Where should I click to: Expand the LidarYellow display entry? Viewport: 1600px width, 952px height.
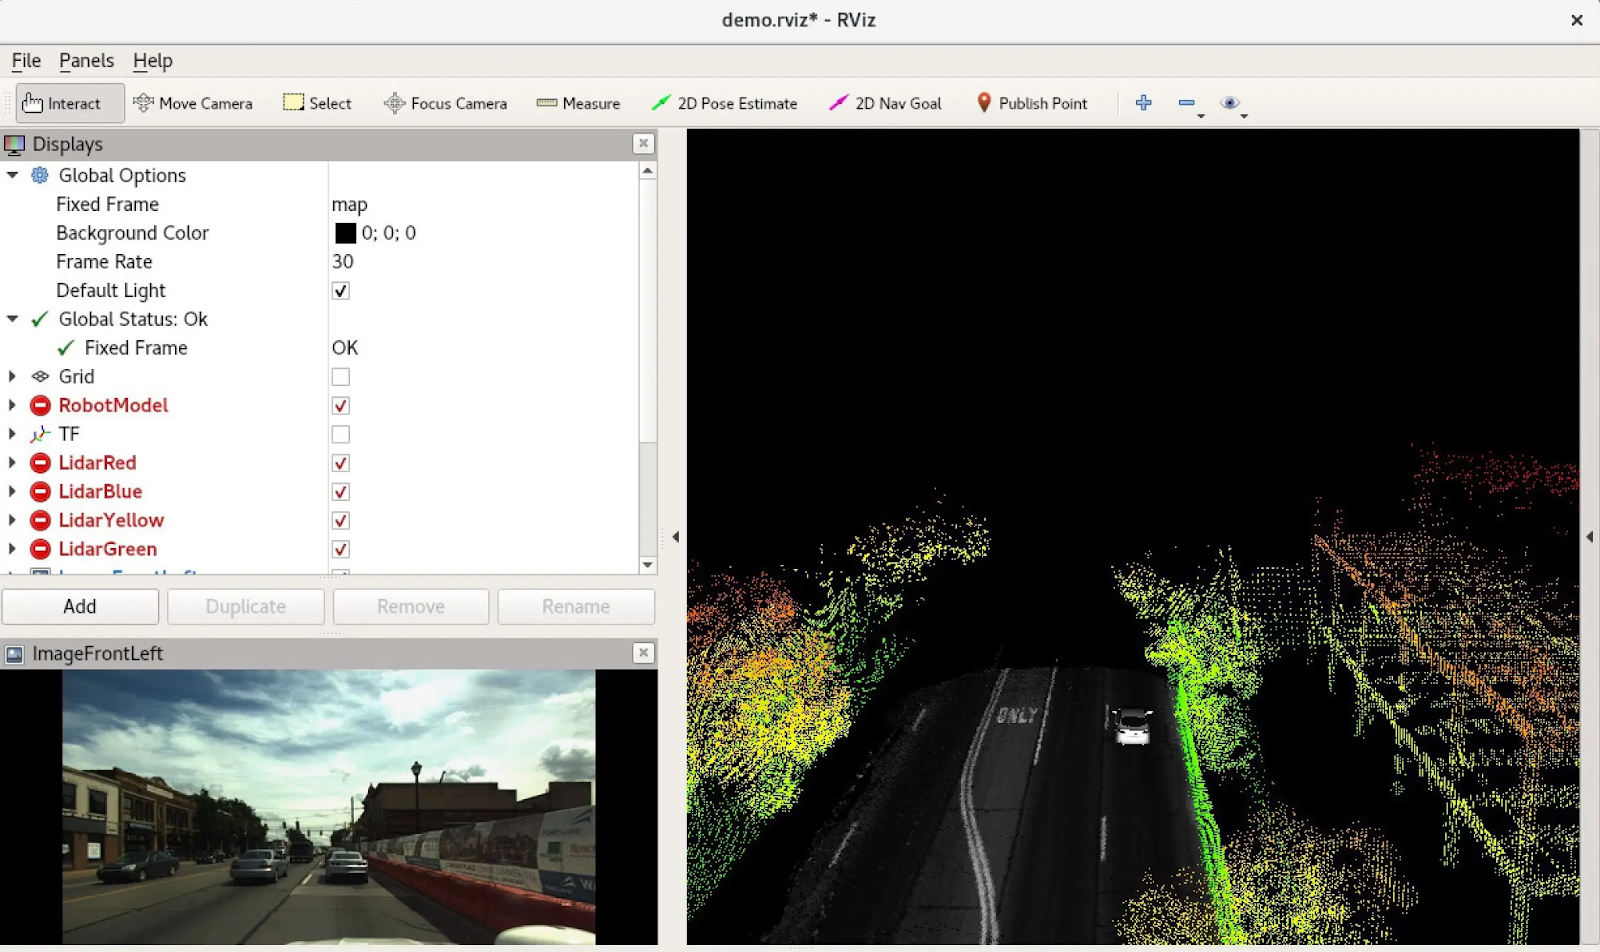(x=12, y=520)
